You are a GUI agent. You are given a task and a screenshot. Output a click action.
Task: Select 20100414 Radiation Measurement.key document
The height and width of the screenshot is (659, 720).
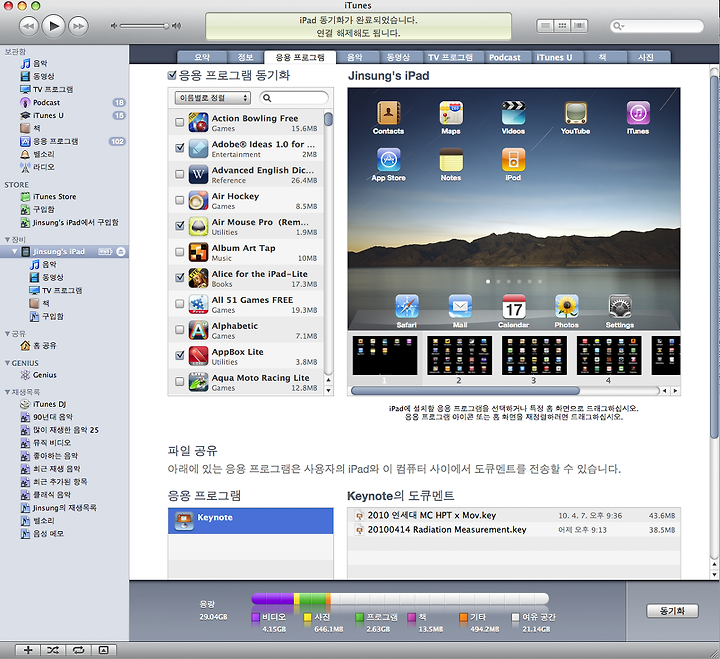point(514,529)
